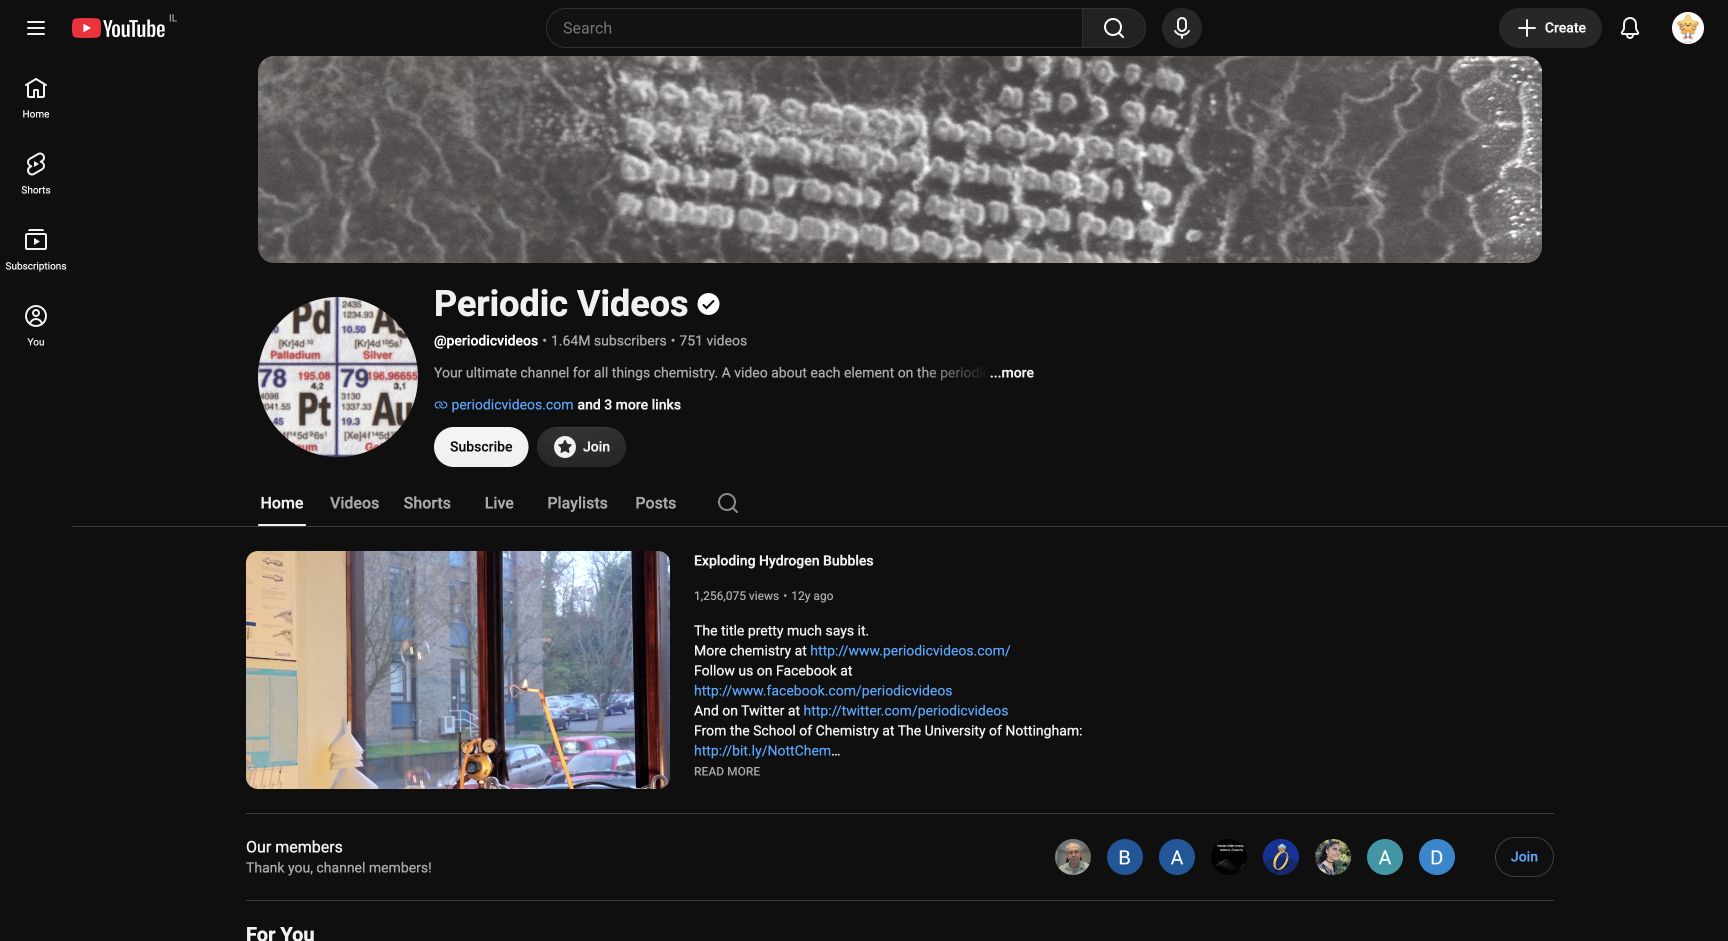
Task: Open the bit.ly/NottChem link
Action: (x=763, y=751)
